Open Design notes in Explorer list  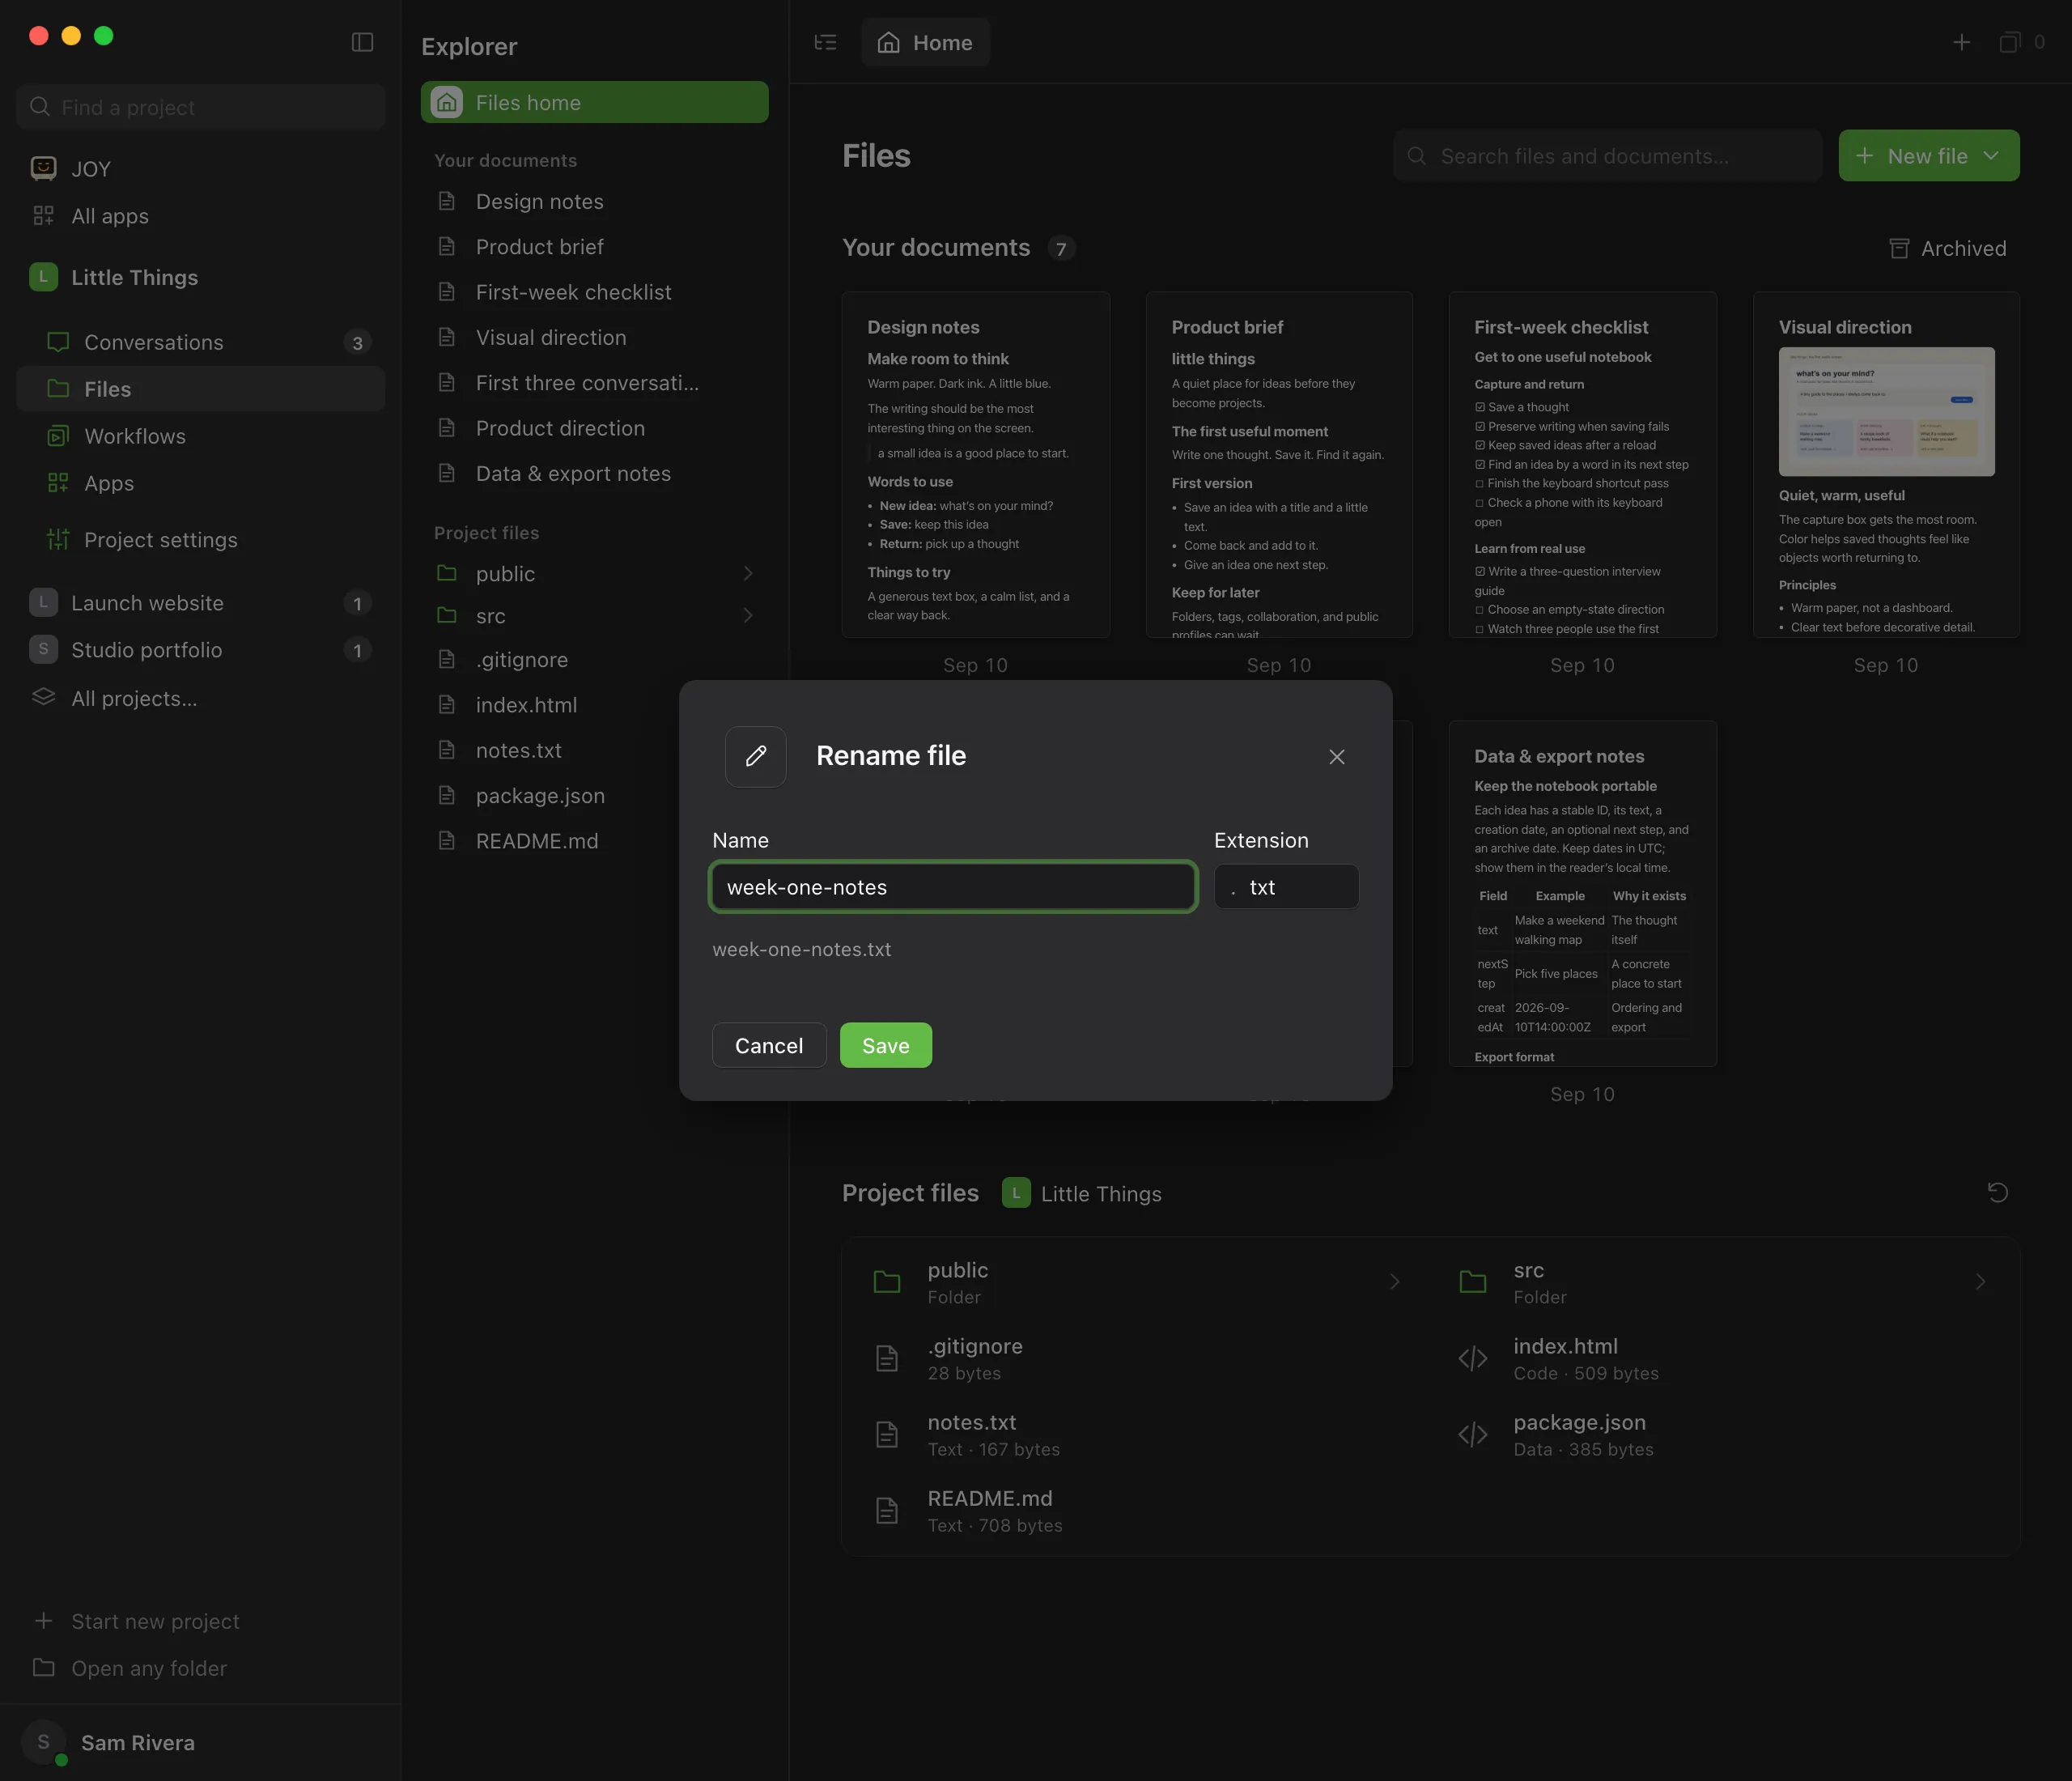click(x=594, y=201)
